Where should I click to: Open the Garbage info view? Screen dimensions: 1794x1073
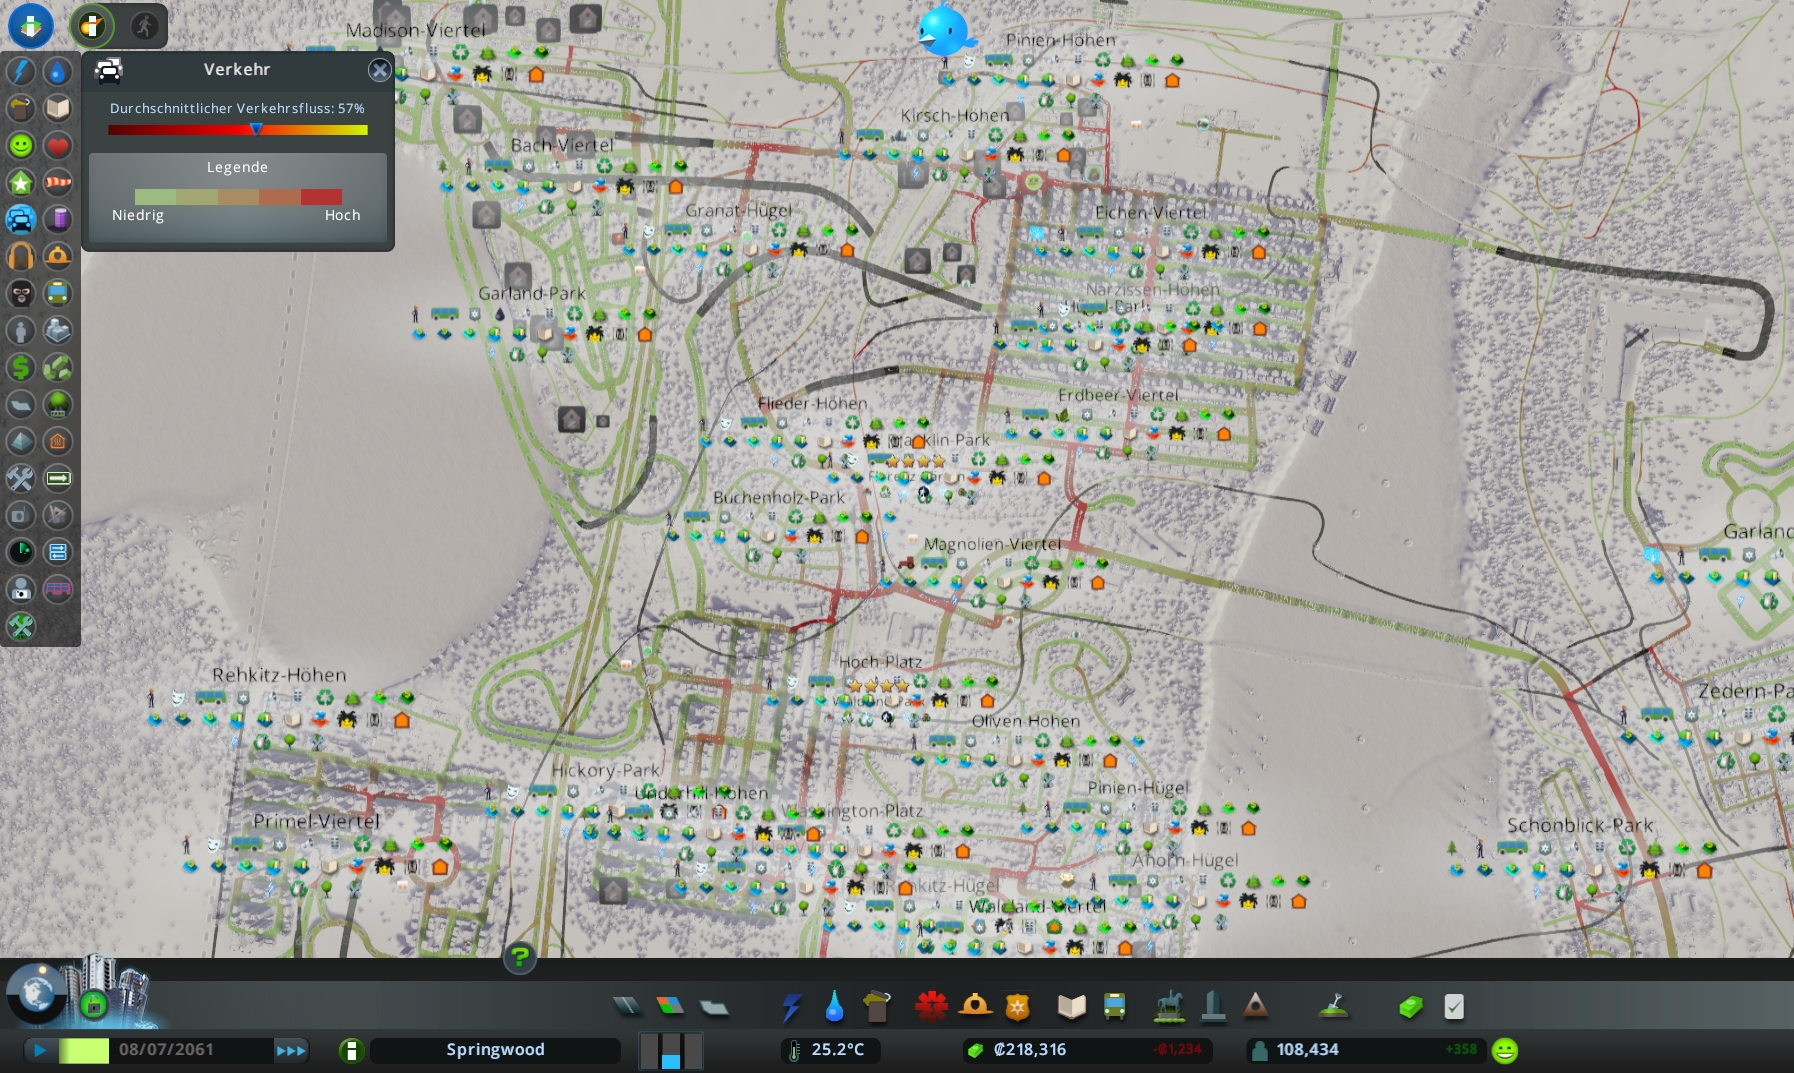point(21,108)
